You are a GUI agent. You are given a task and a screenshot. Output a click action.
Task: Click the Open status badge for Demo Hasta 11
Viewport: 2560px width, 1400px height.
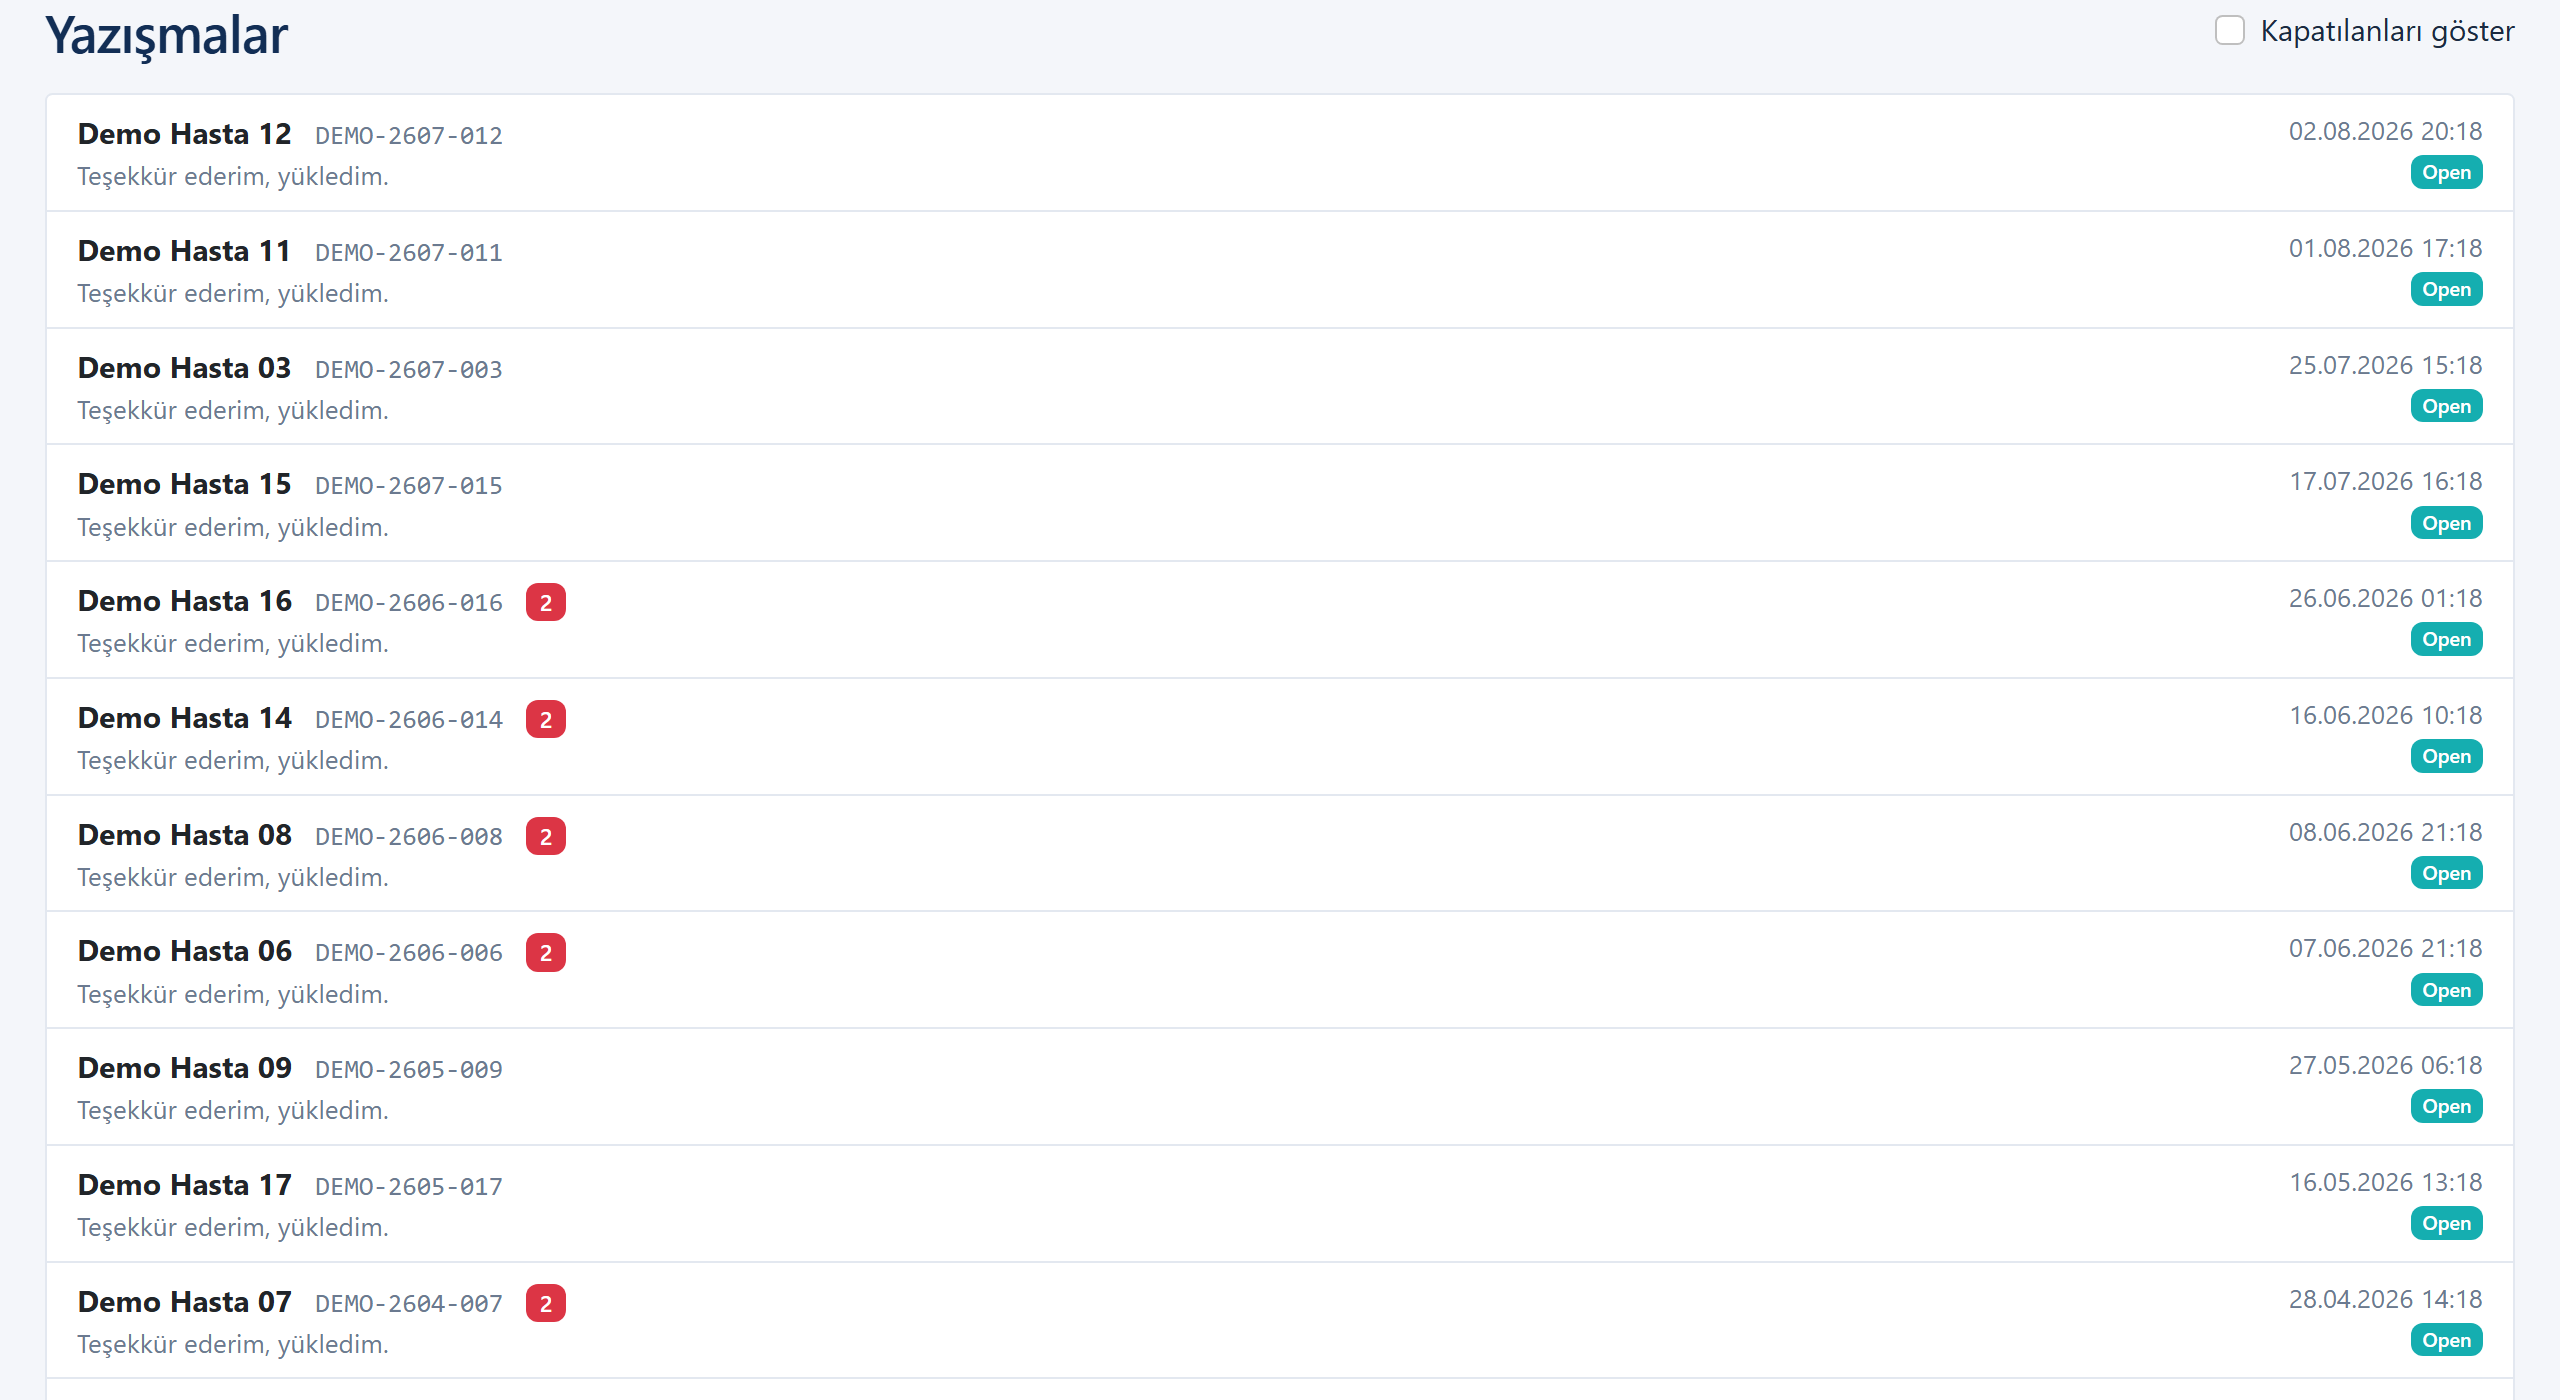[2446, 289]
